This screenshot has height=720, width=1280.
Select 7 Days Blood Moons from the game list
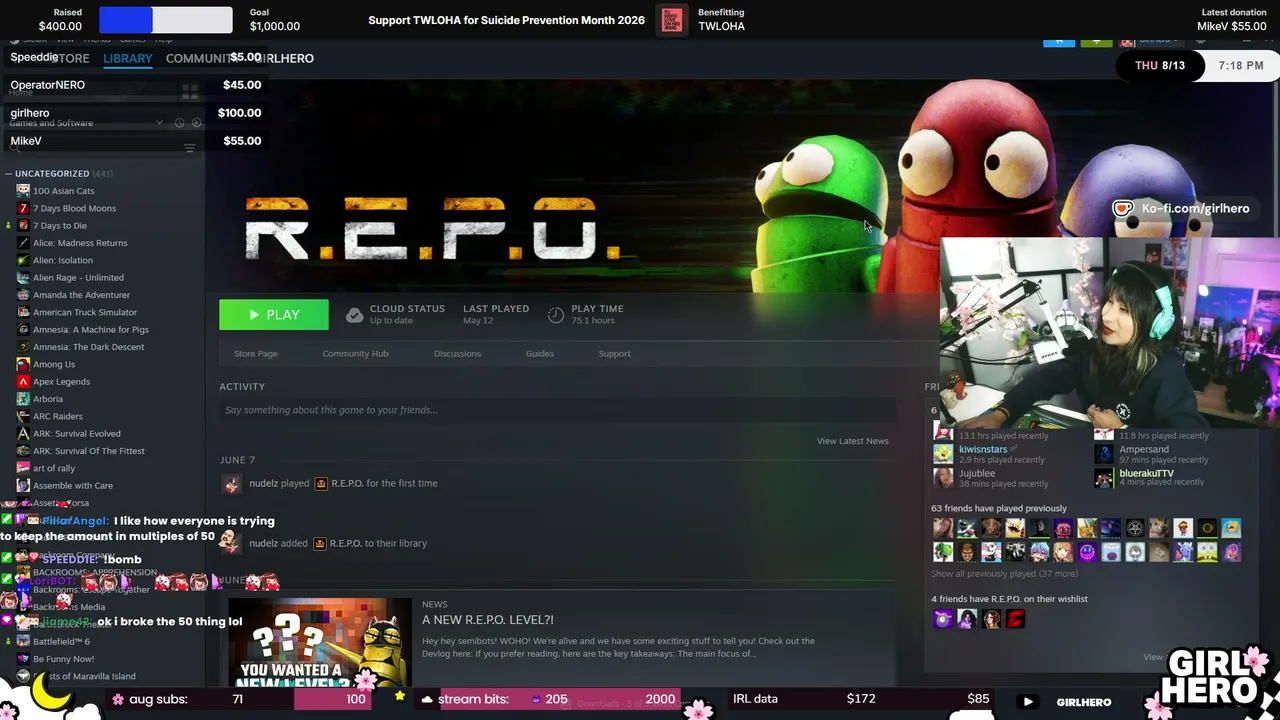click(74, 208)
